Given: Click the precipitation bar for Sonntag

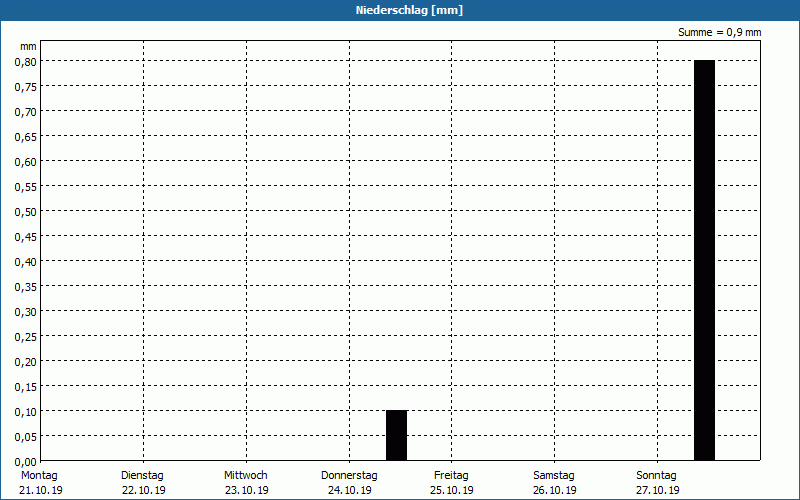Looking at the screenshot, I should tap(704, 260).
